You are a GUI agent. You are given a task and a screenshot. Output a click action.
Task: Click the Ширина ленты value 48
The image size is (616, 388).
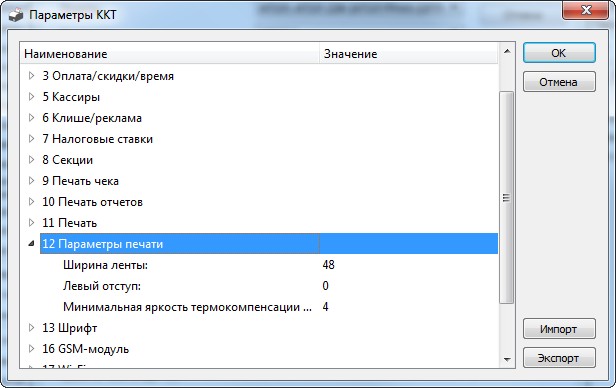(328, 265)
